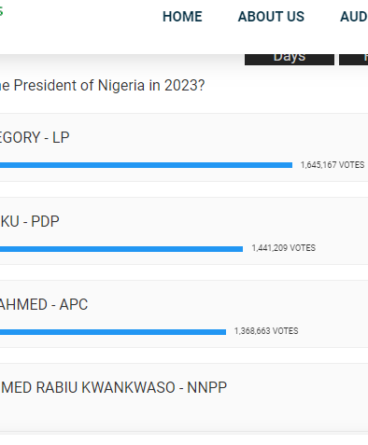368x445 pixels.
Task: Click the NNPP candidate result row
Action: click(184, 398)
